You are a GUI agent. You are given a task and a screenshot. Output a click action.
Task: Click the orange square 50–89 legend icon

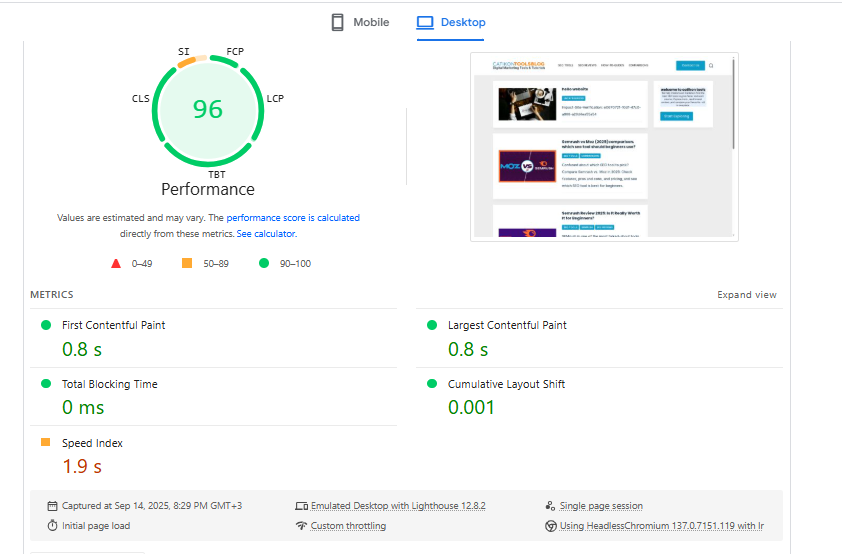[186, 264]
